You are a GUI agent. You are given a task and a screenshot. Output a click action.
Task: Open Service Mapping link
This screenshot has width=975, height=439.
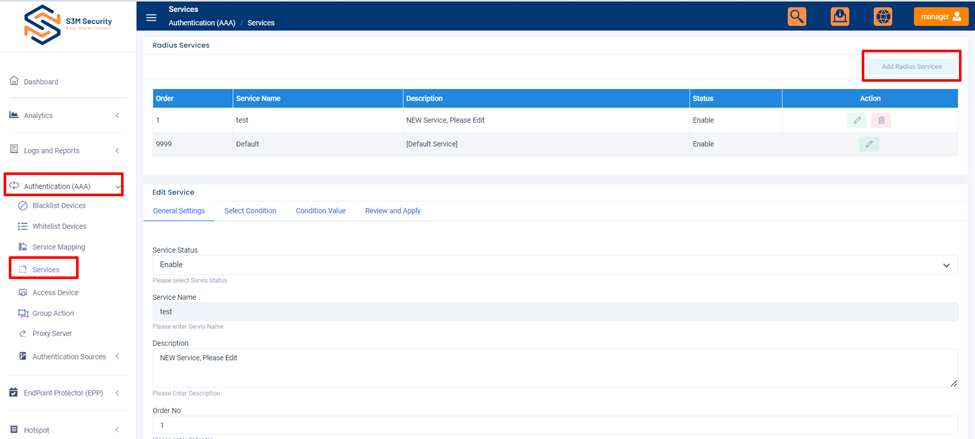pos(58,247)
